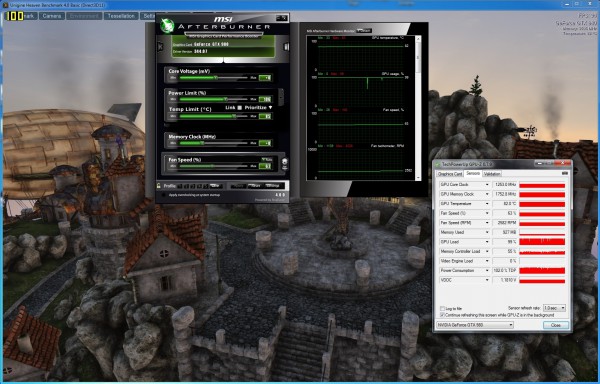The width and height of the screenshot is (600, 384).
Task: Click the GPU-Z title bar icon
Action: (x=438, y=164)
